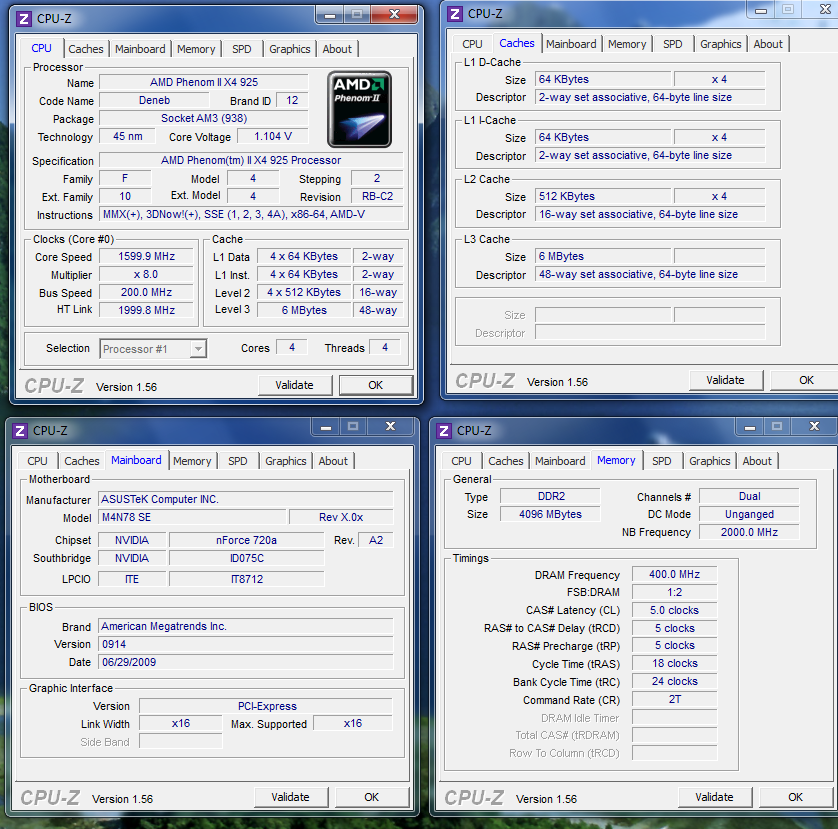This screenshot has height=829, width=838.
Task: Click OK in the Mainboard window
Action: (371, 797)
